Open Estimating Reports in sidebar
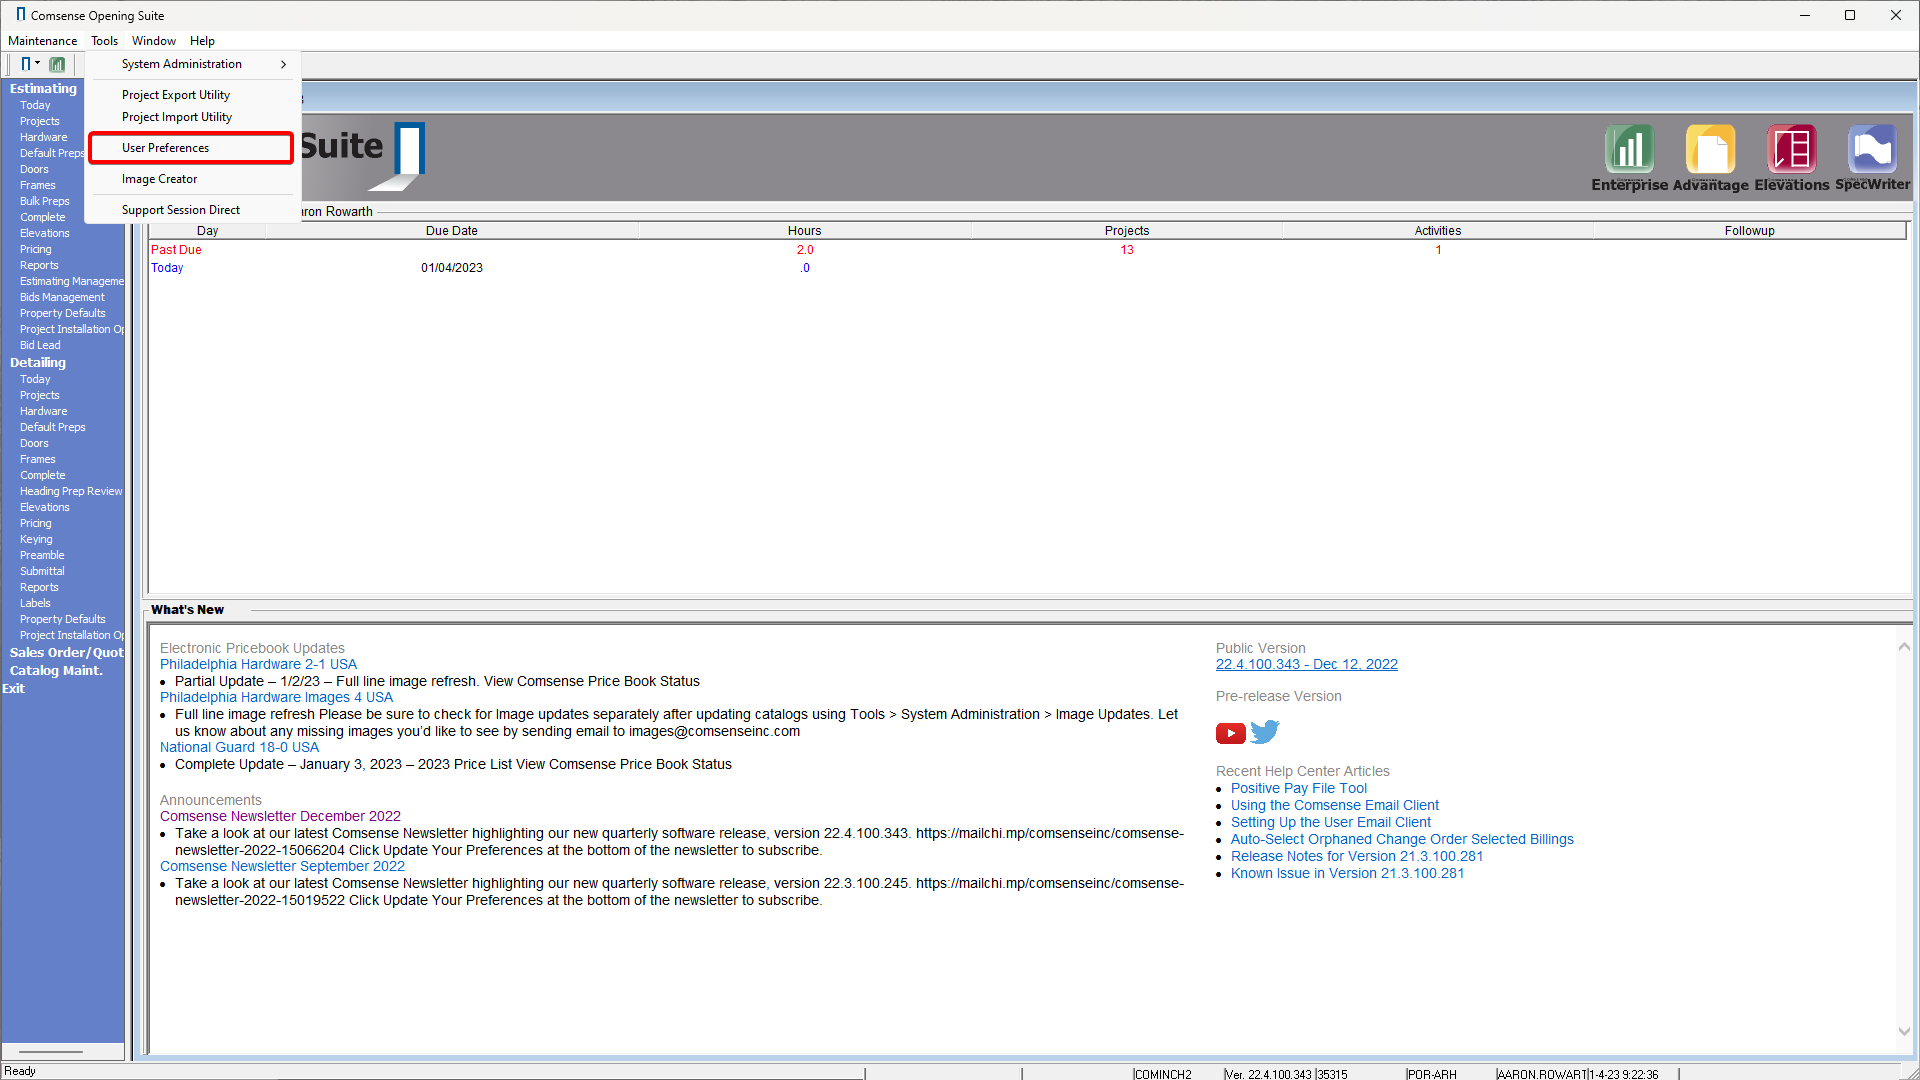 coord(39,265)
